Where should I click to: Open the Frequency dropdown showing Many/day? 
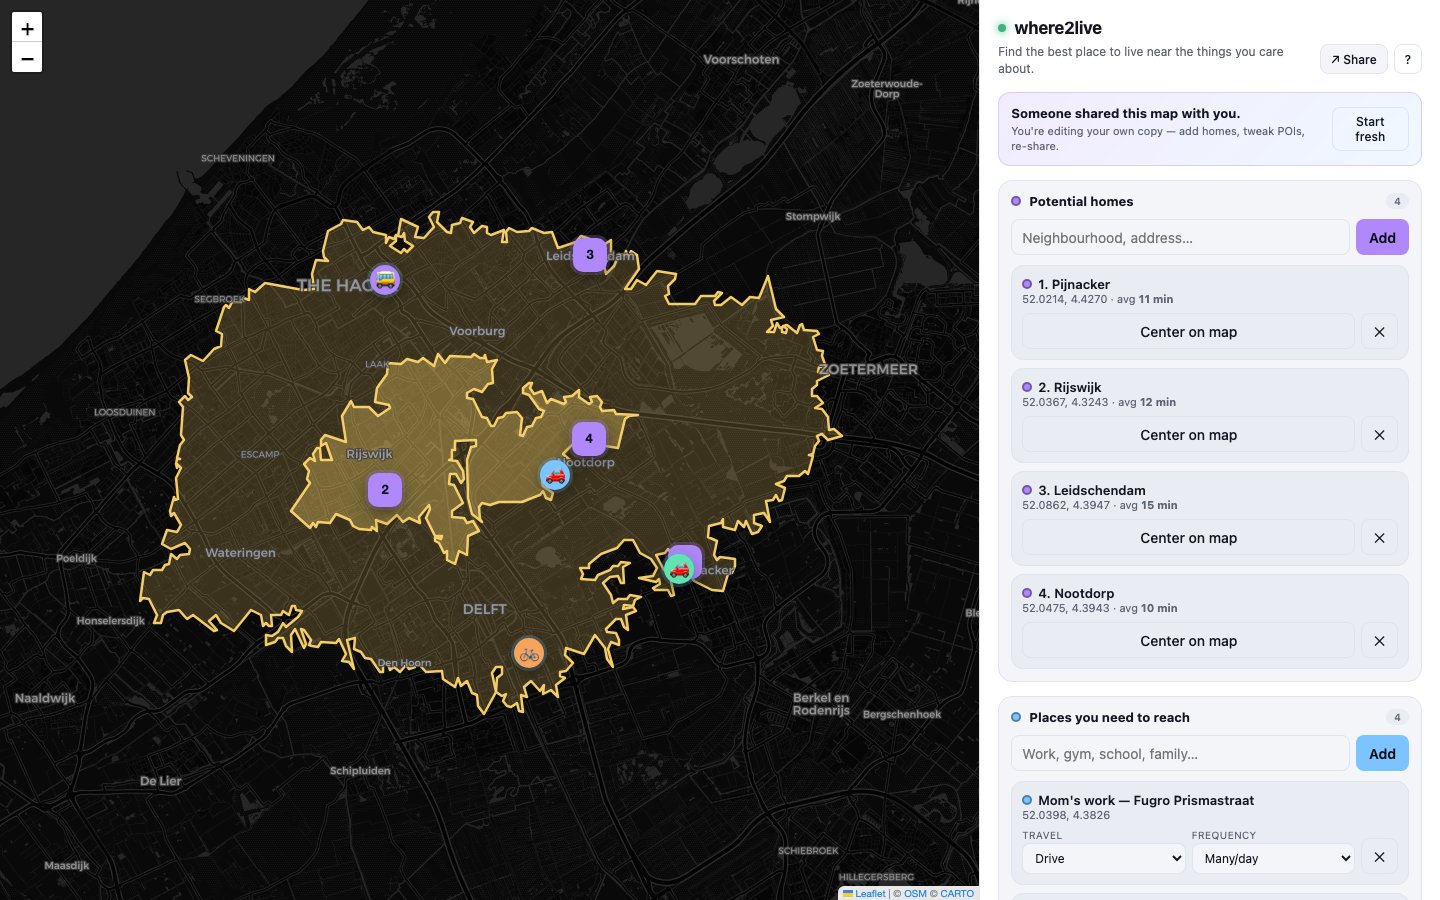[x=1273, y=858]
